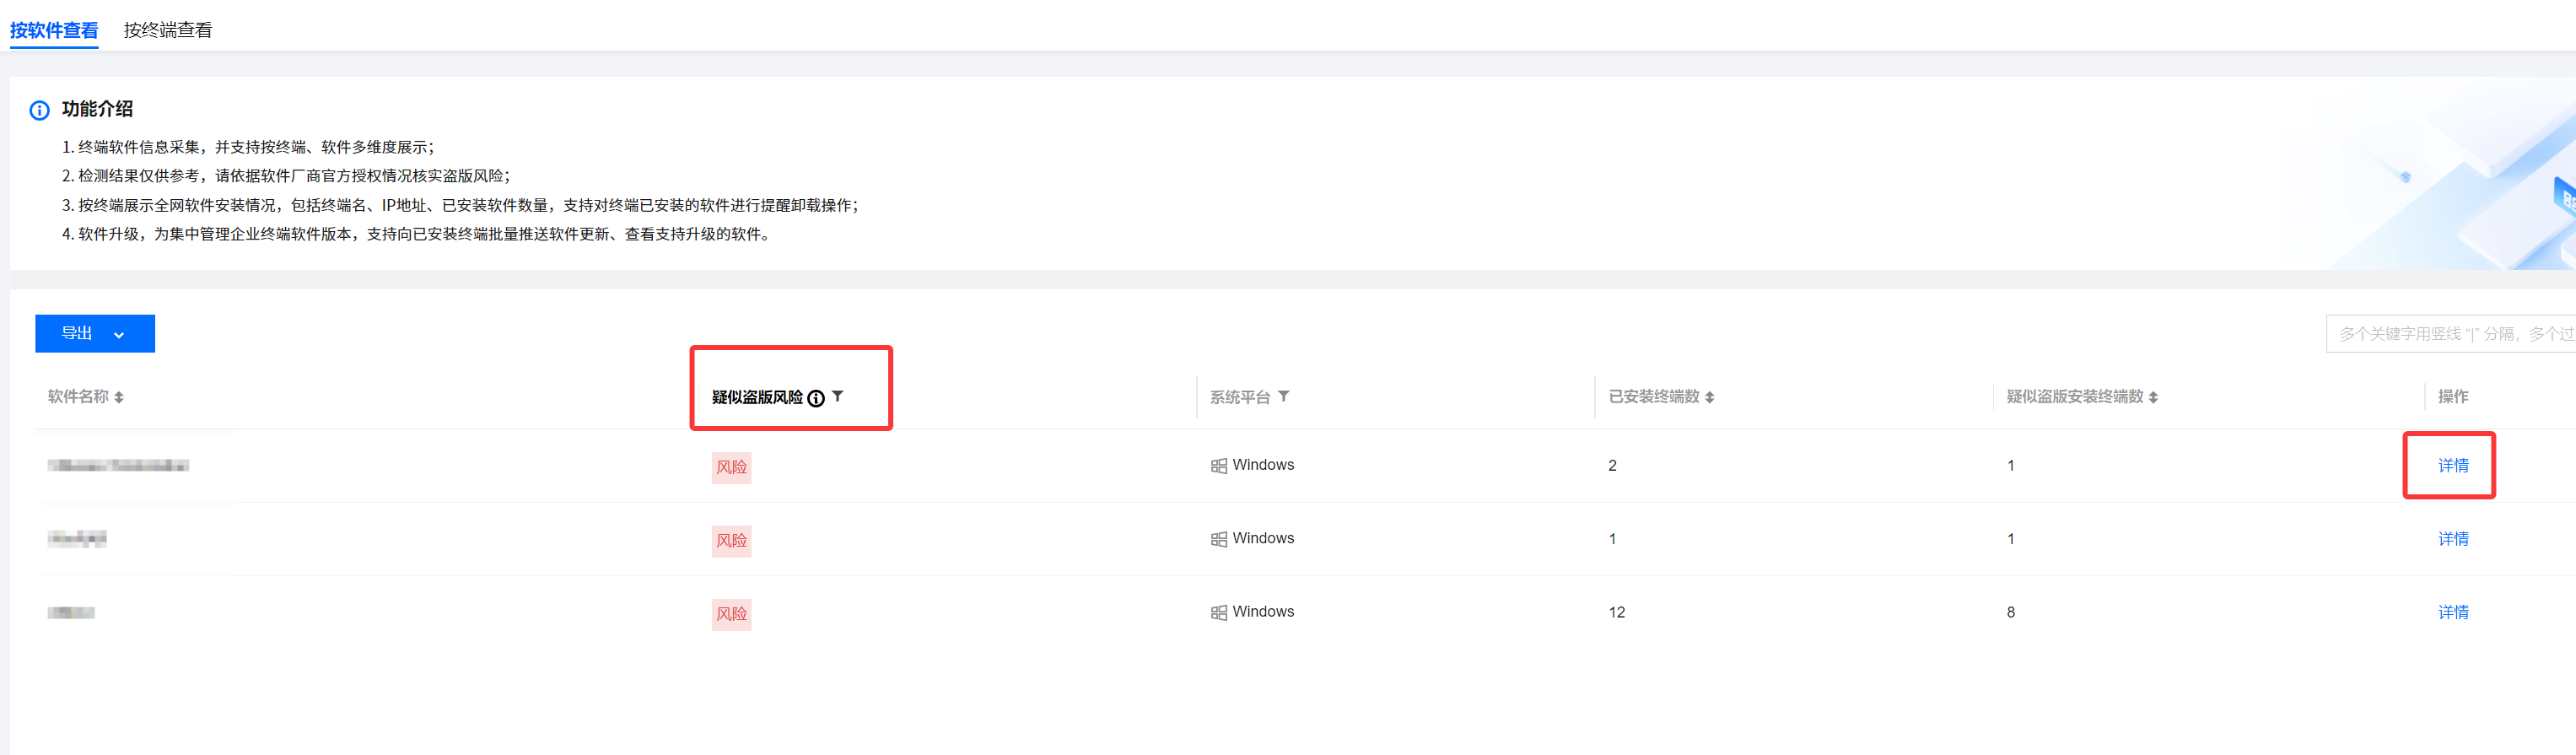Click the 风险 tag in the third row
Viewport: 2576px width, 755px height.
coord(731,614)
